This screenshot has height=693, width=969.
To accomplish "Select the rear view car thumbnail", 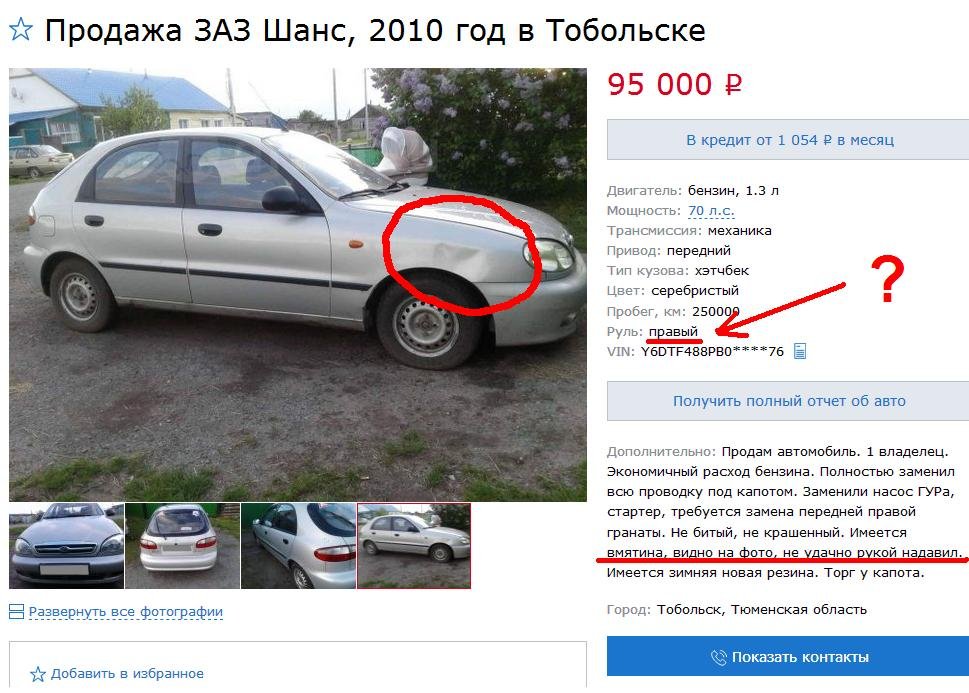I will [x=182, y=546].
